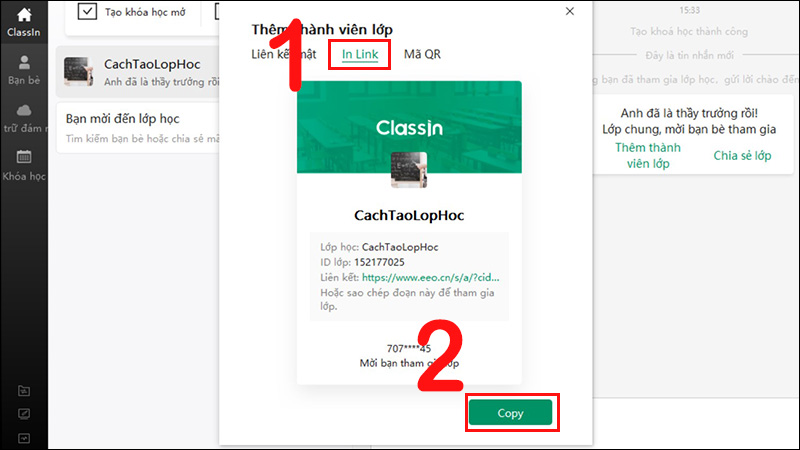Screen dimensions: 800x450
Task: Switch to the Mã QR tab
Action: tap(422, 54)
